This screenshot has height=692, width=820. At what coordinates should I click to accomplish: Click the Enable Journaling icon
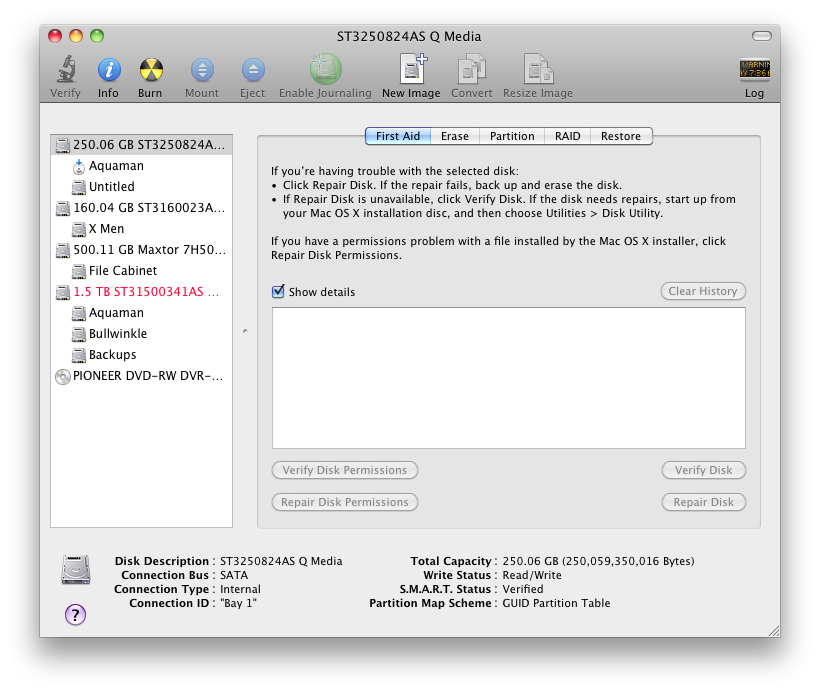pyautogui.click(x=325, y=70)
